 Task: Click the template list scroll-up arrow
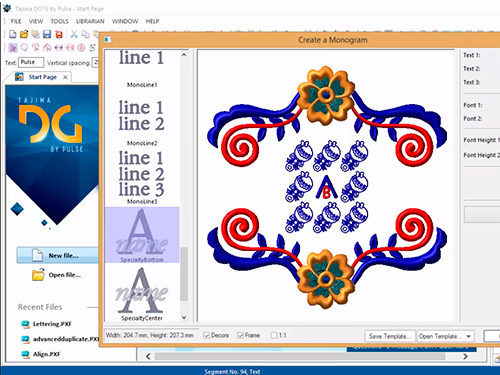point(184,55)
